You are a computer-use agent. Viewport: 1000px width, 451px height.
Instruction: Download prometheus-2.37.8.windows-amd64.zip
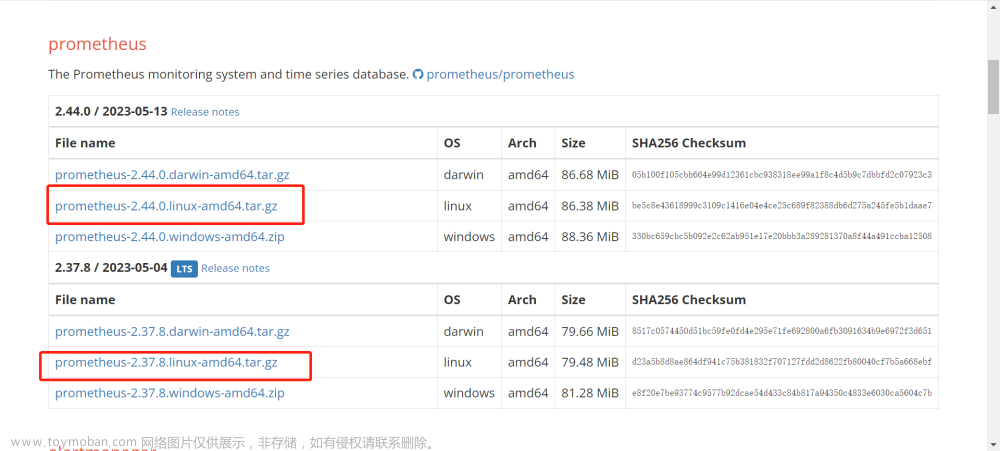[x=170, y=394]
